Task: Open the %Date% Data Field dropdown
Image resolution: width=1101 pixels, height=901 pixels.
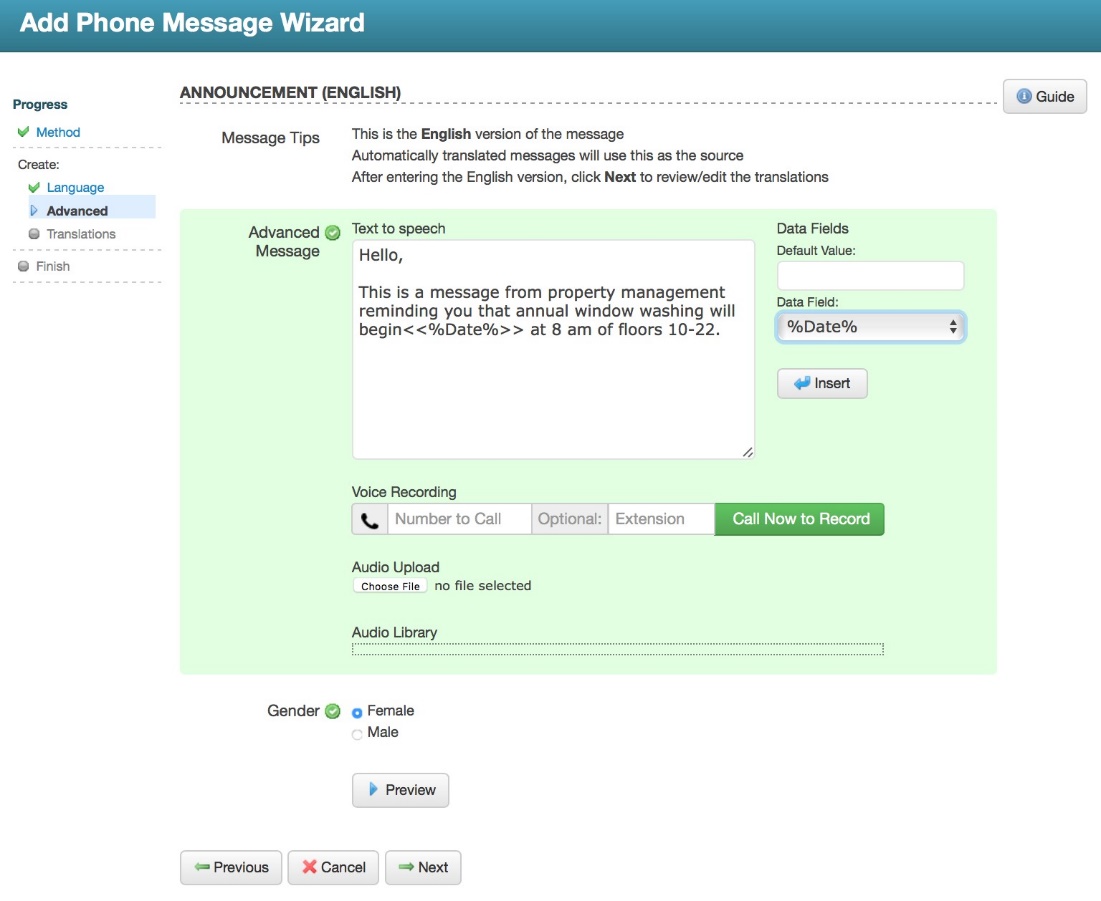Action: click(x=870, y=326)
